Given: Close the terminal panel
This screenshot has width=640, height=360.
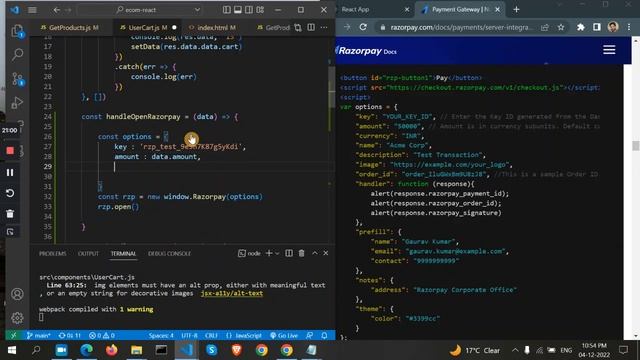Looking at the screenshot, I should pos(326,253).
